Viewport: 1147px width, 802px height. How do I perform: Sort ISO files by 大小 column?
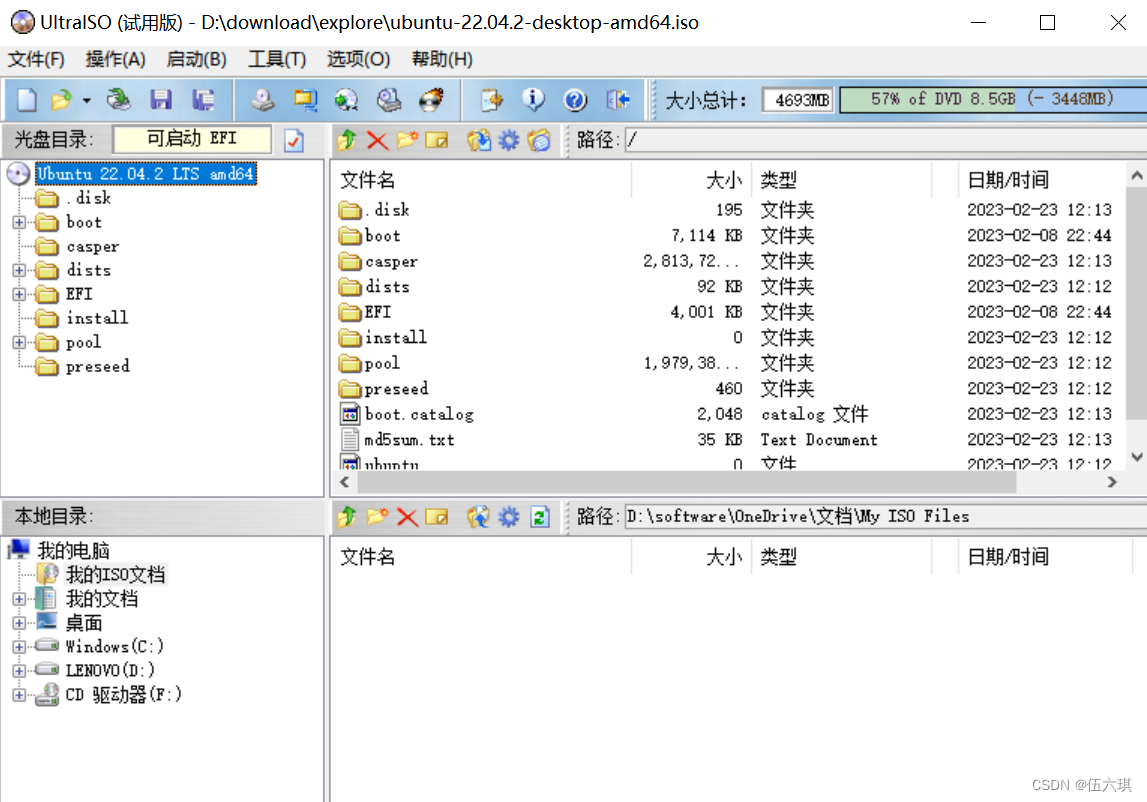point(691,180)
